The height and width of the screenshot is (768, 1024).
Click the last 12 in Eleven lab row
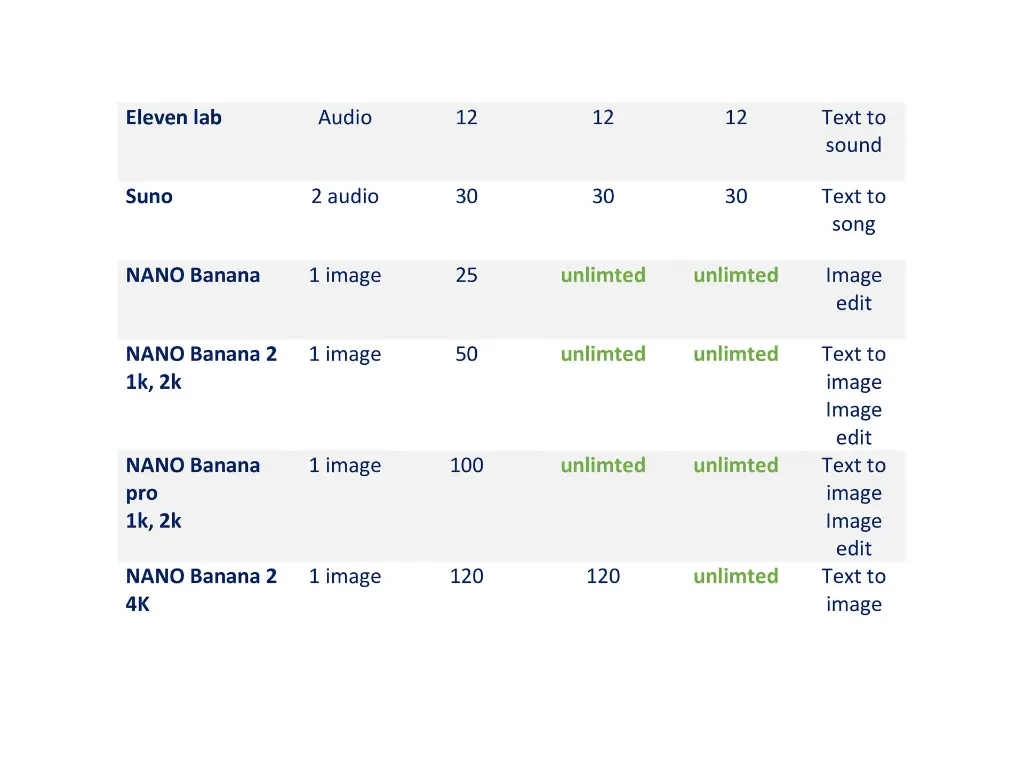click(x=736, y=118)
